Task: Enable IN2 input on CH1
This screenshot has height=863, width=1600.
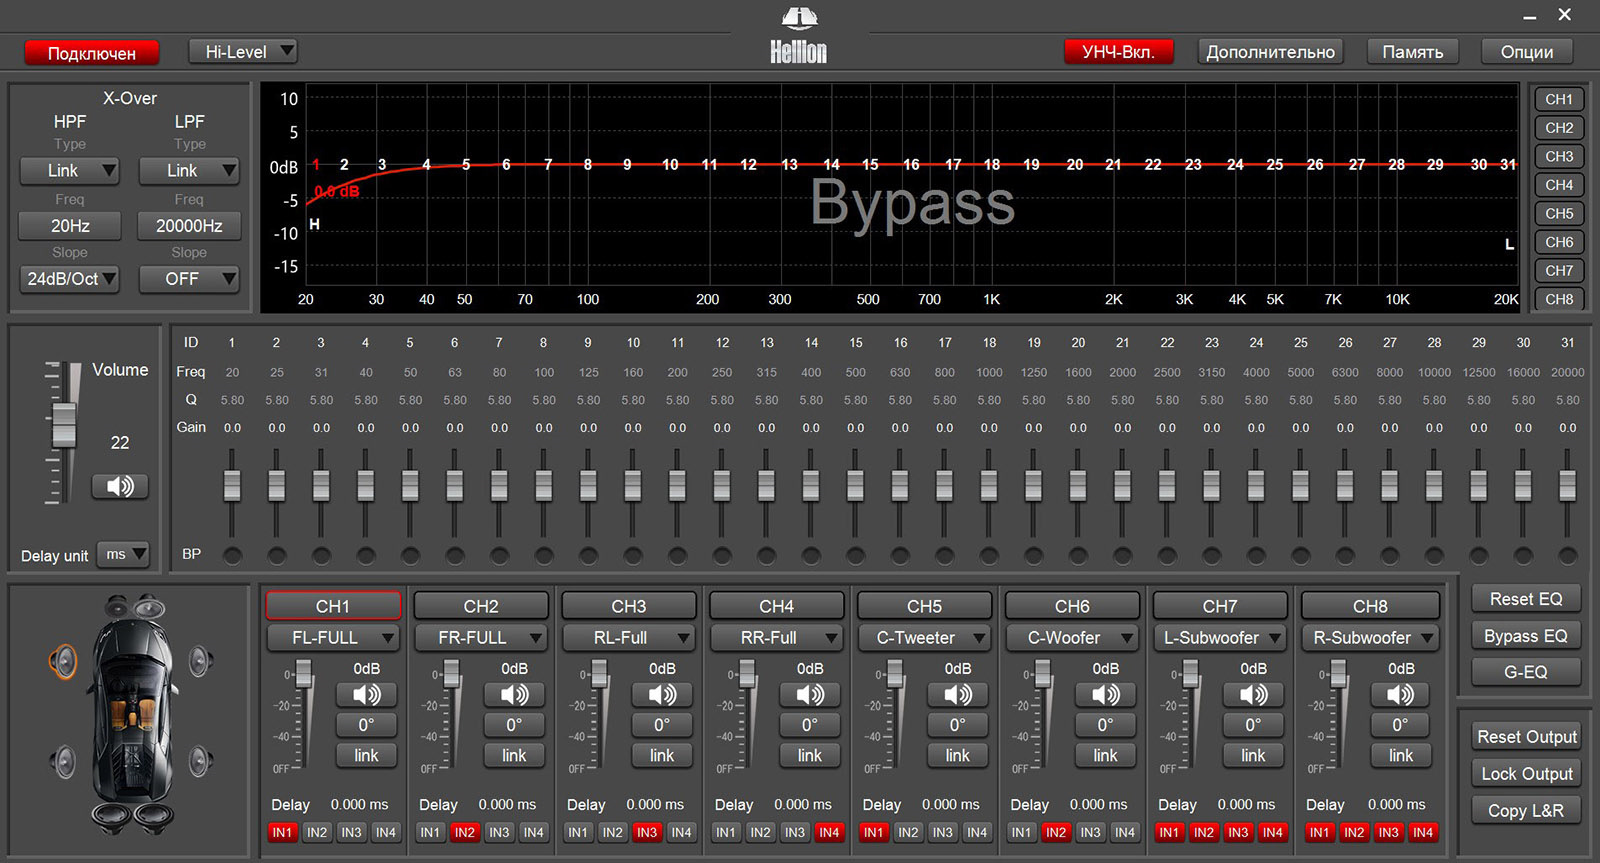Action: [x=317, y=832]
